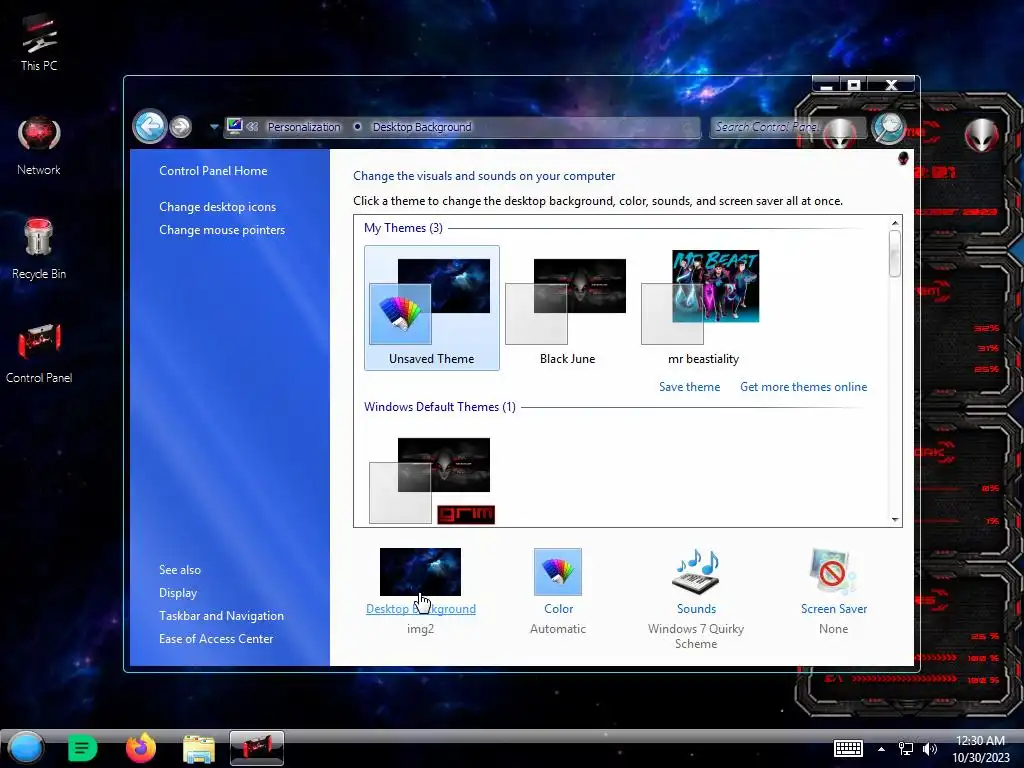The width and height of the screenshot is (1024, 768).
Task: Open the Recycle Bin desktop icon
Action: 39,249
